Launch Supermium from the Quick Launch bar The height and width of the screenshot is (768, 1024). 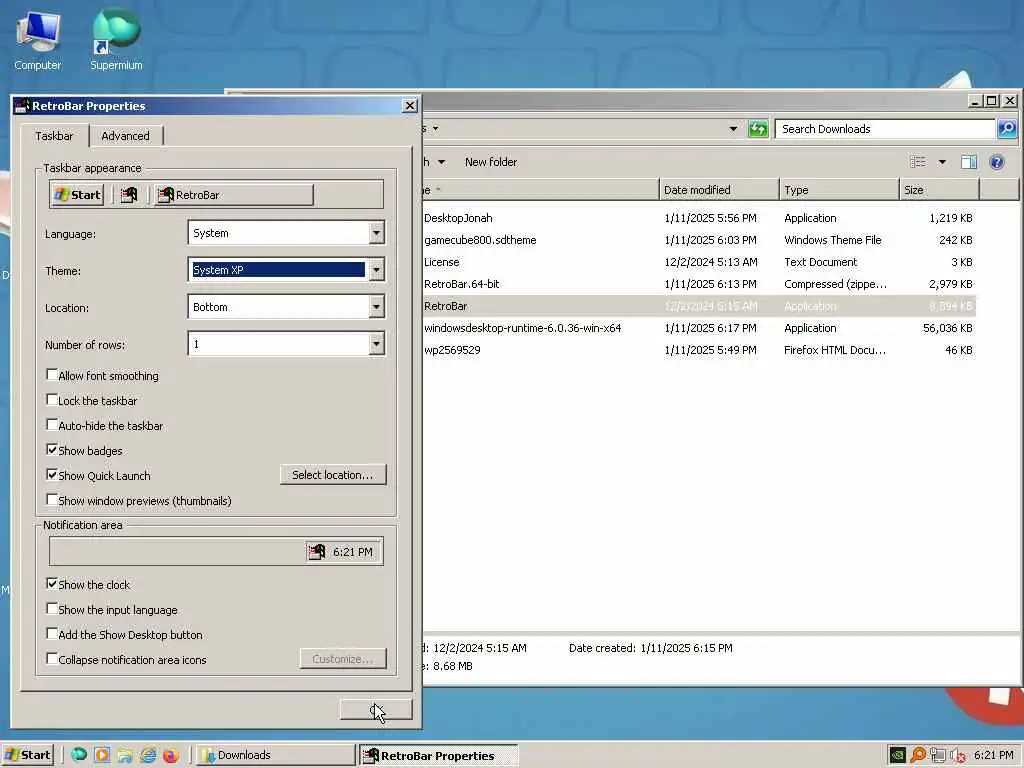click(79, 755)
